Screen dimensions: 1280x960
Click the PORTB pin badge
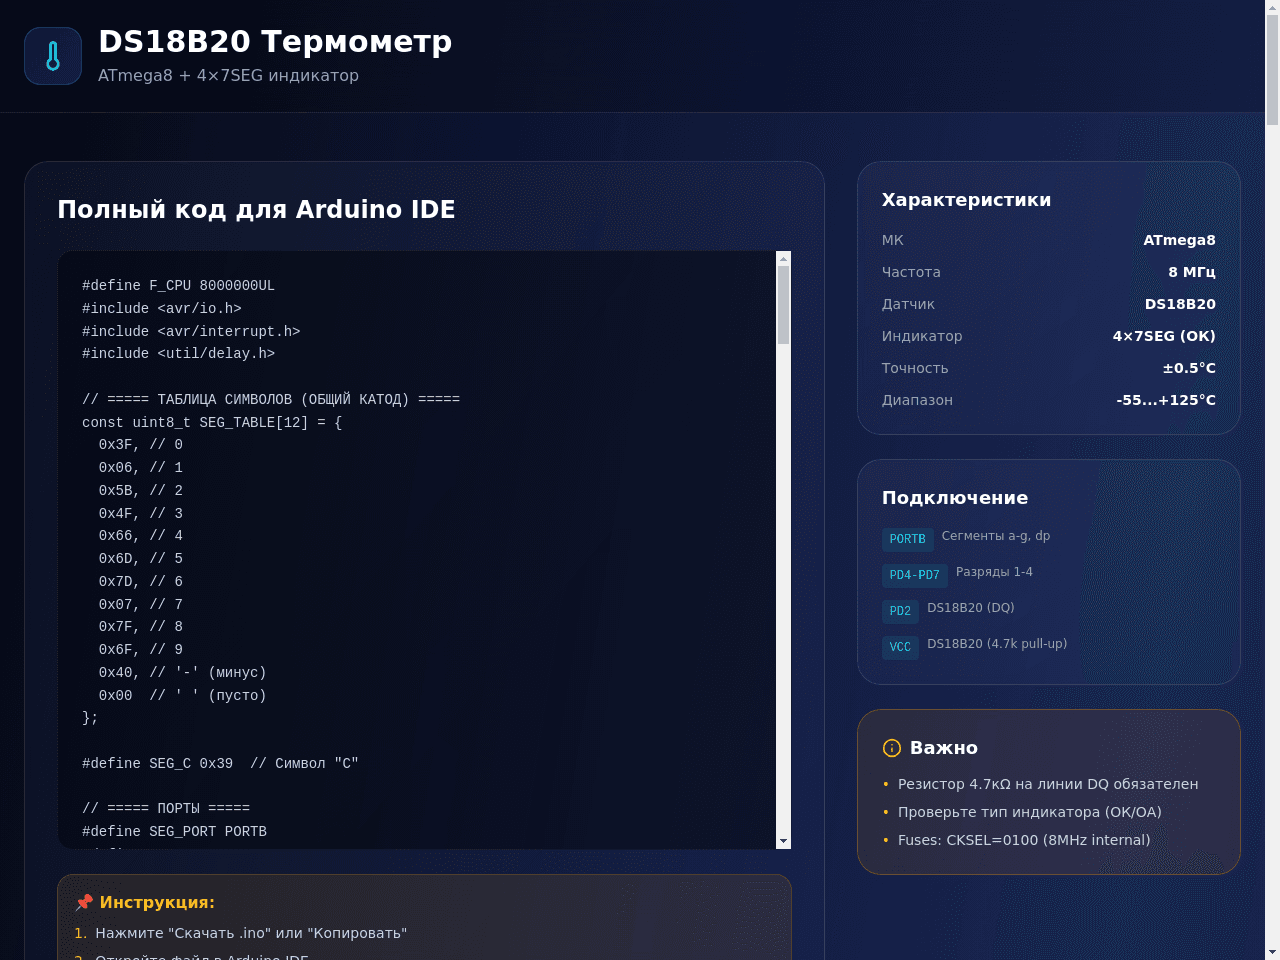click(x=908, y=539)
